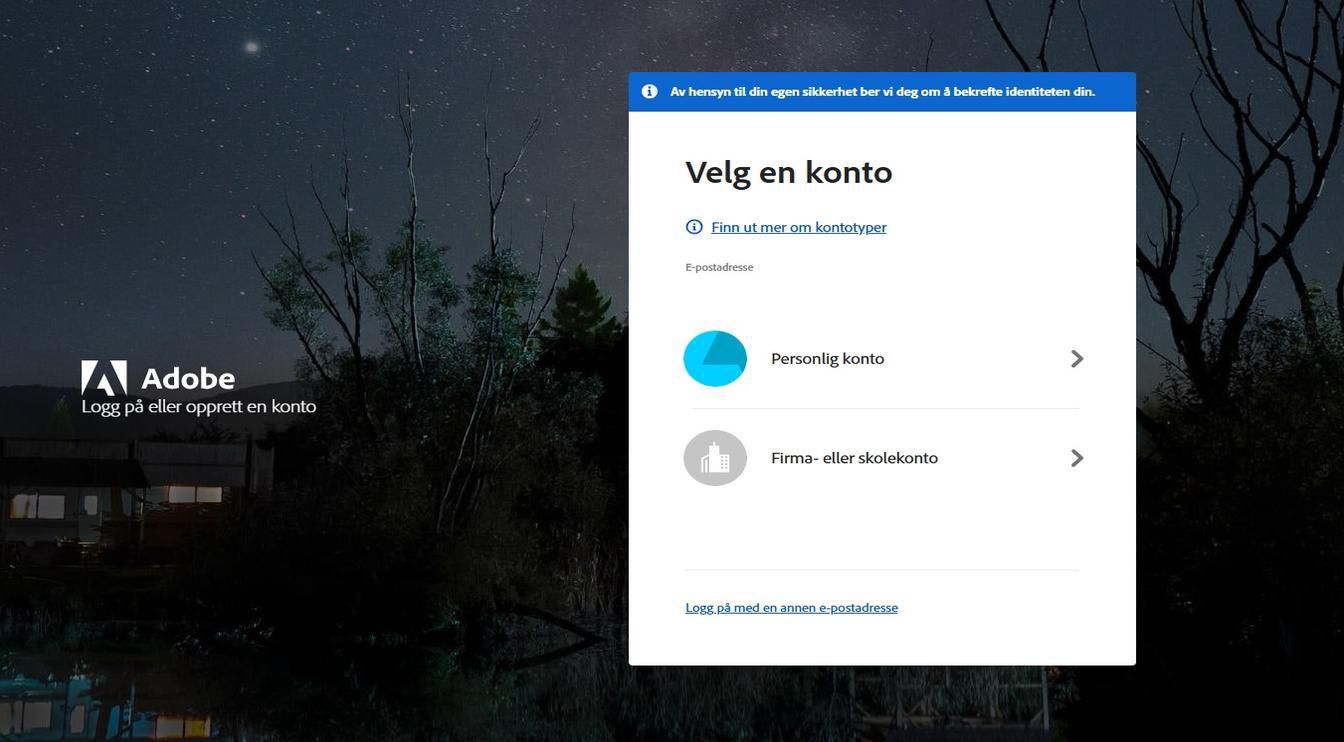This screenshot has width=1344, height=742.
Task: Open Finn ut mer om kontotyper
Action: point(798,226)
